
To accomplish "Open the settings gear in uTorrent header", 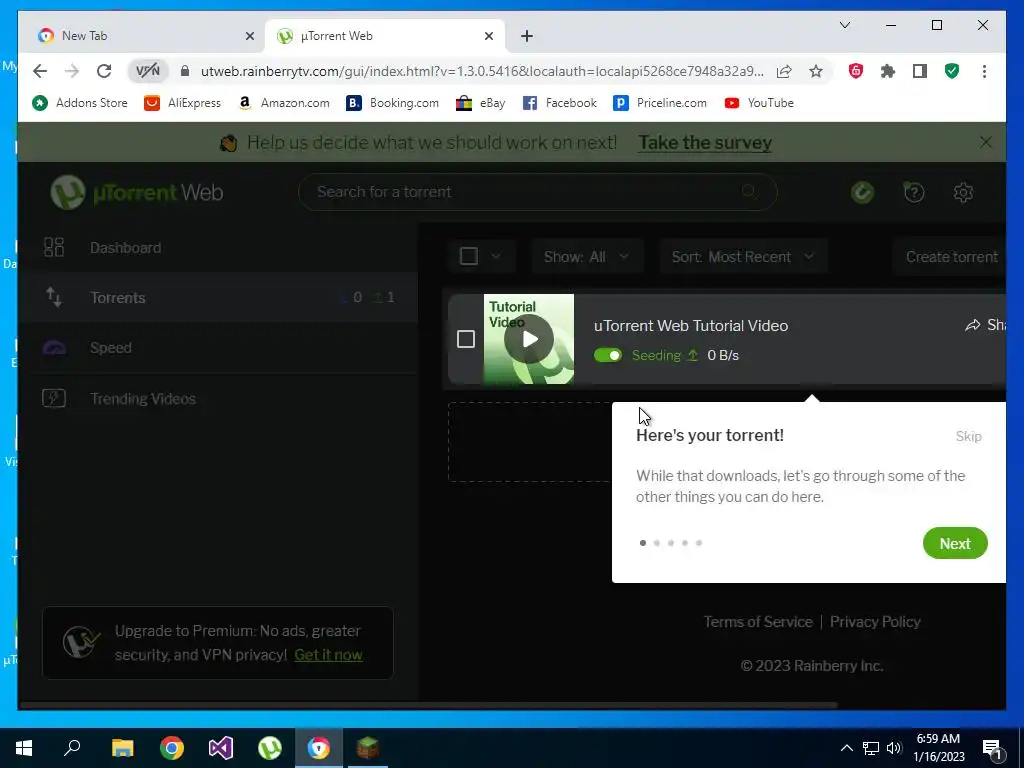I will pyautogui.click(x=963, y=193).
